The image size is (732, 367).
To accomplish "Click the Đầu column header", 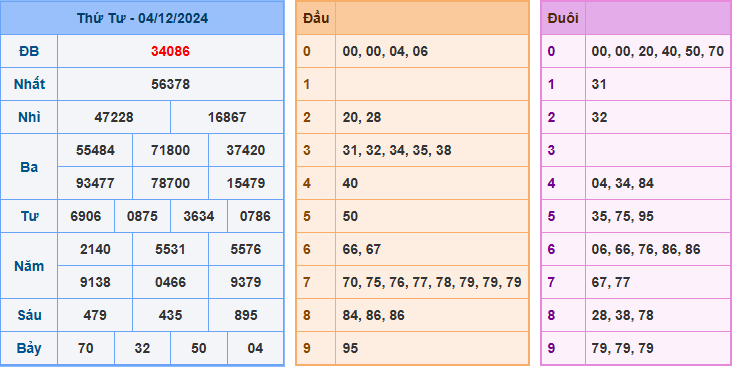I will click(316, 18).
